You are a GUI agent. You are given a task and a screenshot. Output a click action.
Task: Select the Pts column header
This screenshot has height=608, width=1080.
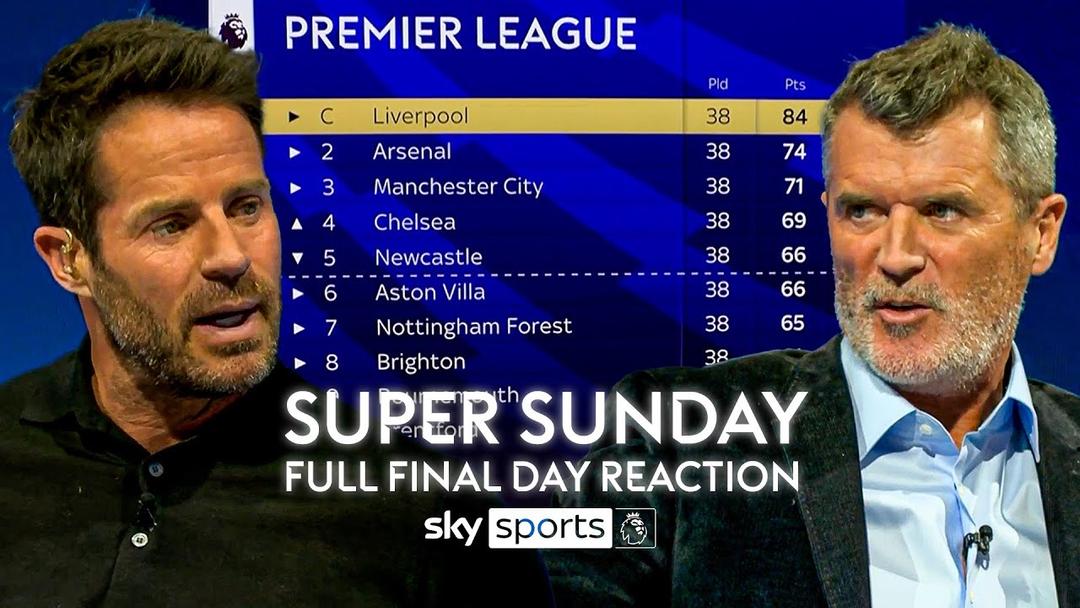(795, 85)
